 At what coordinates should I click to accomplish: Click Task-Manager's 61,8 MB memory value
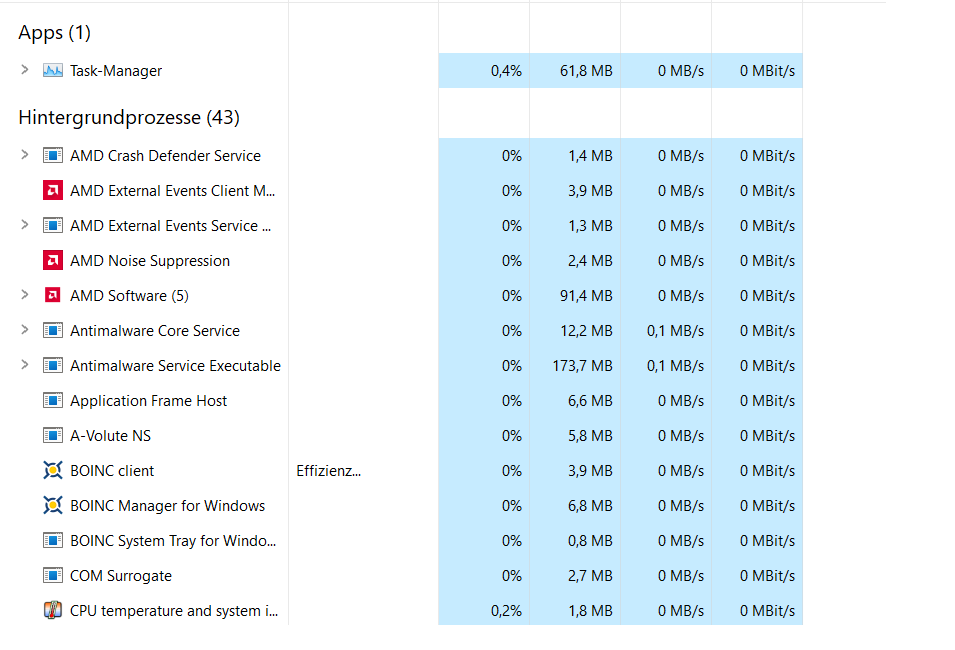(x=586, y=71)
